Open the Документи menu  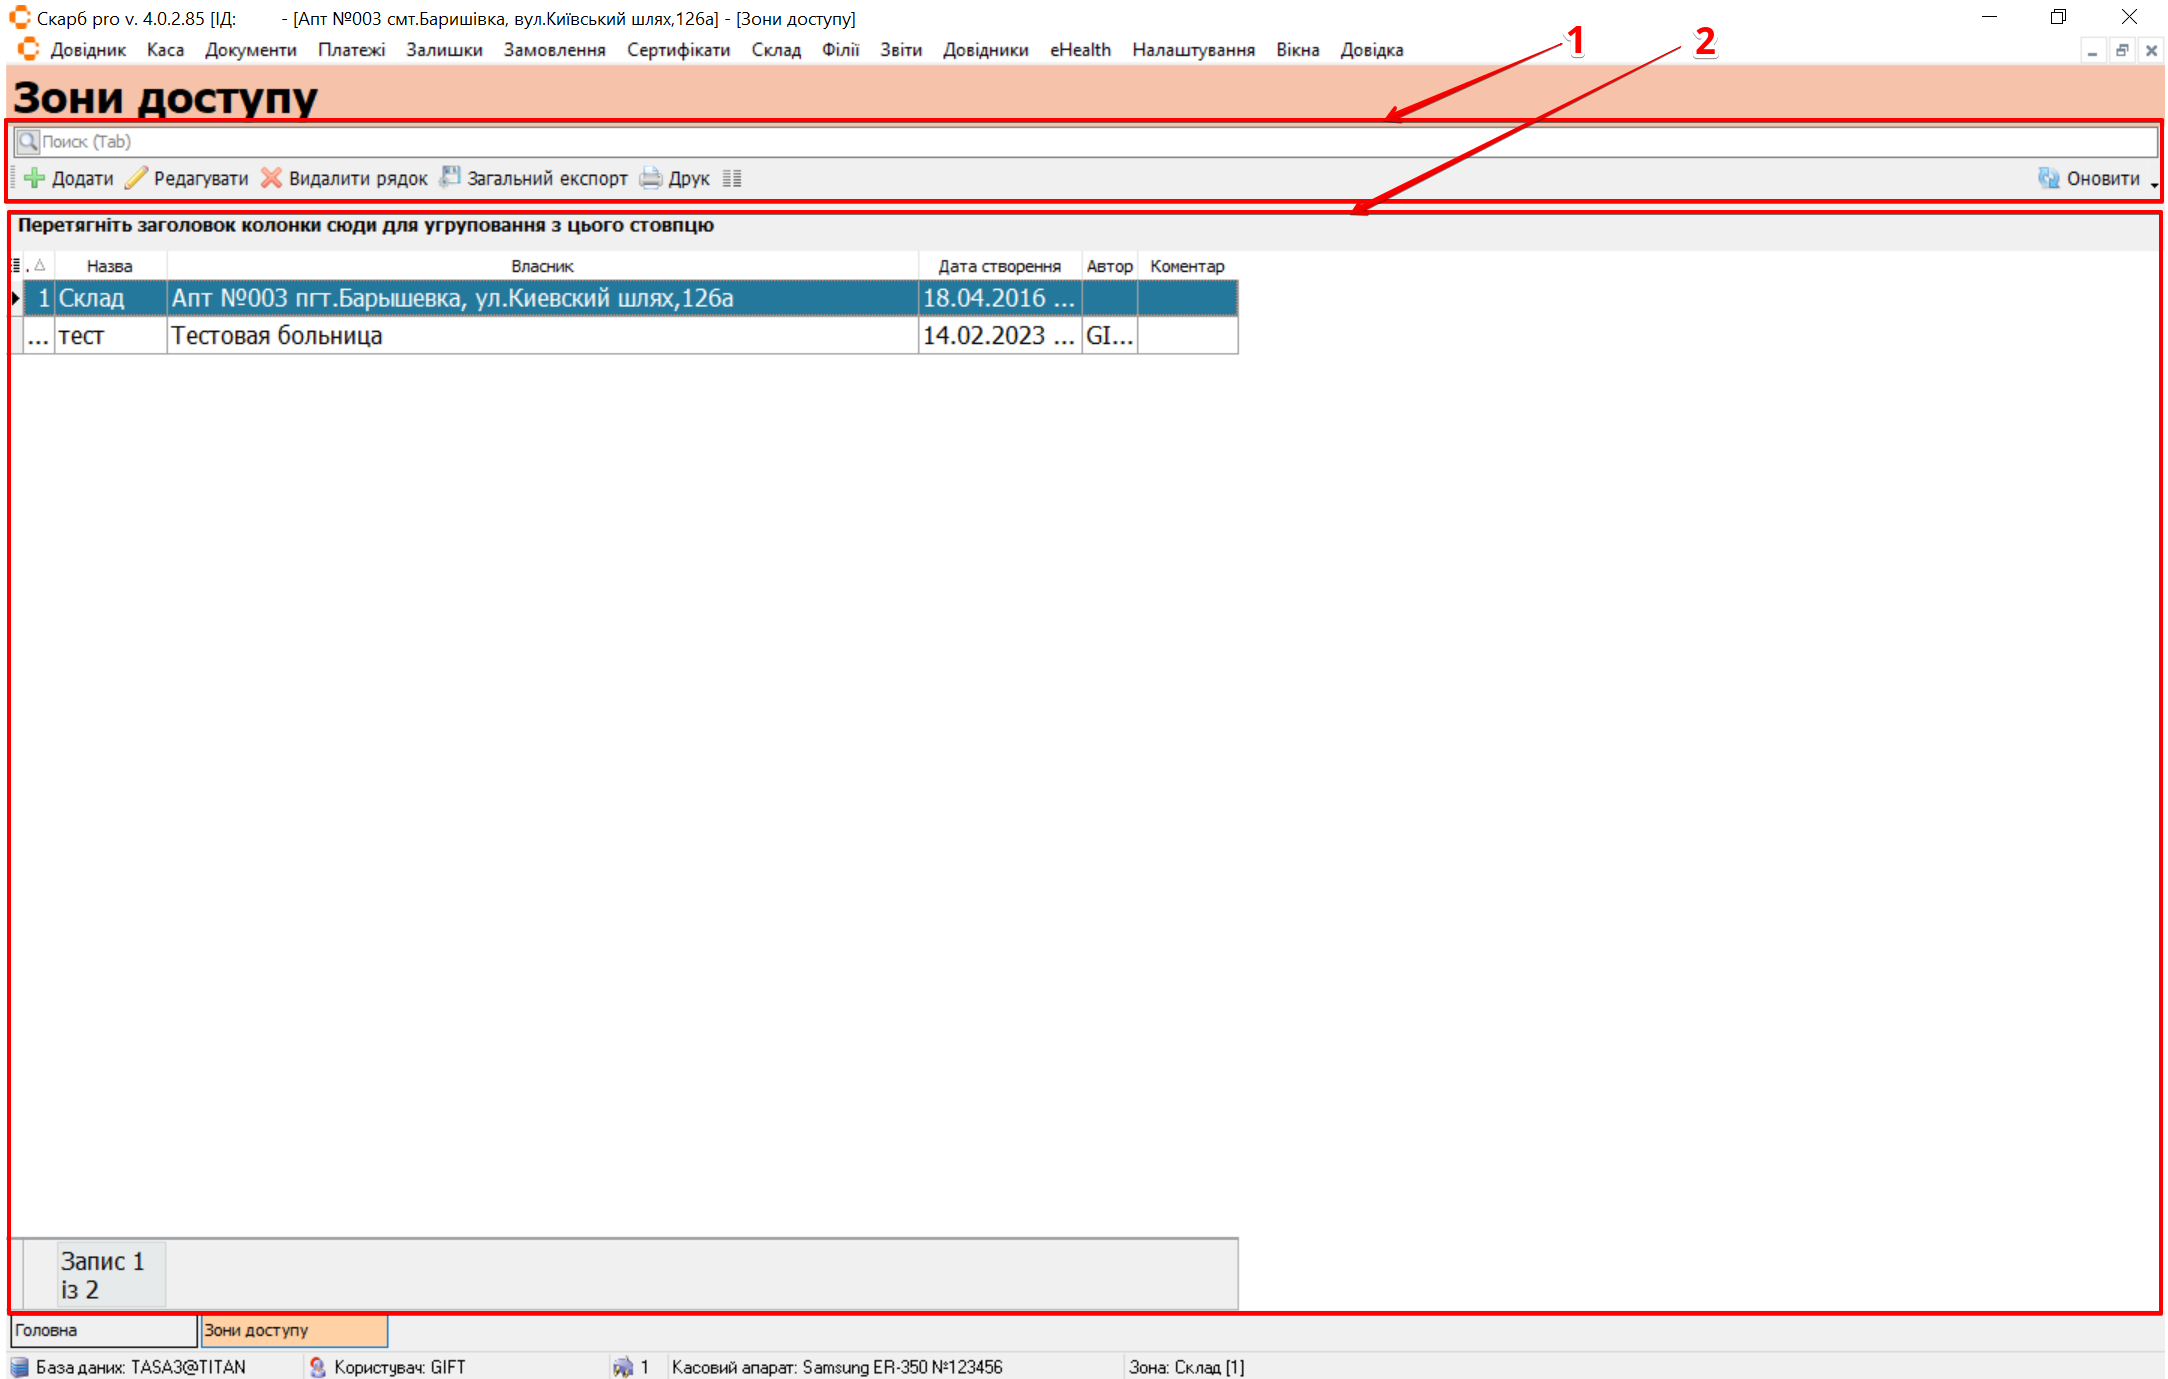[x=250, y=50]
